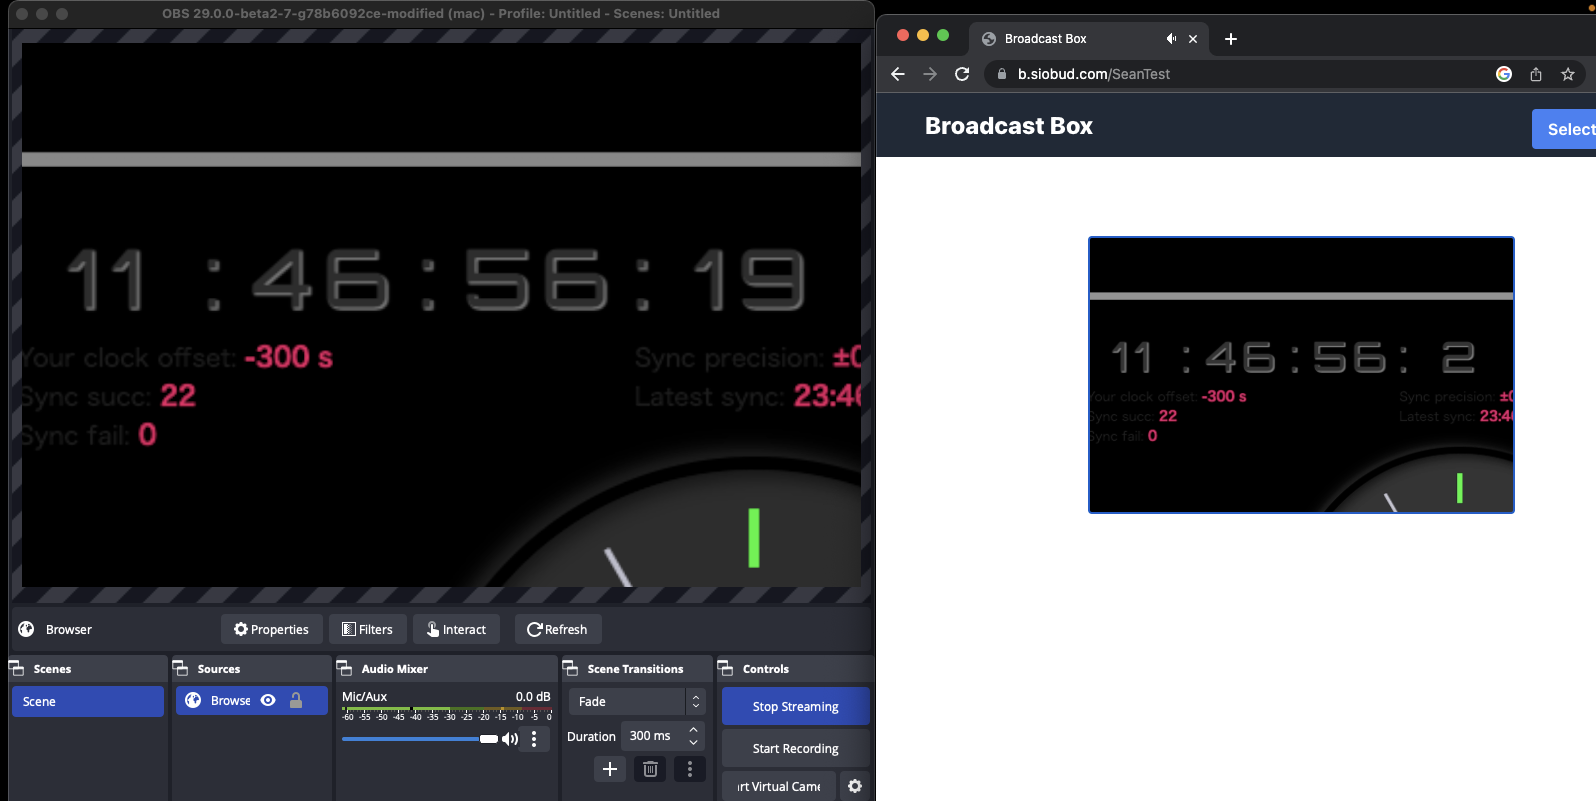
Task: Open Mic/Aux options three-dot menu
Action: click(x=534, y=739)
